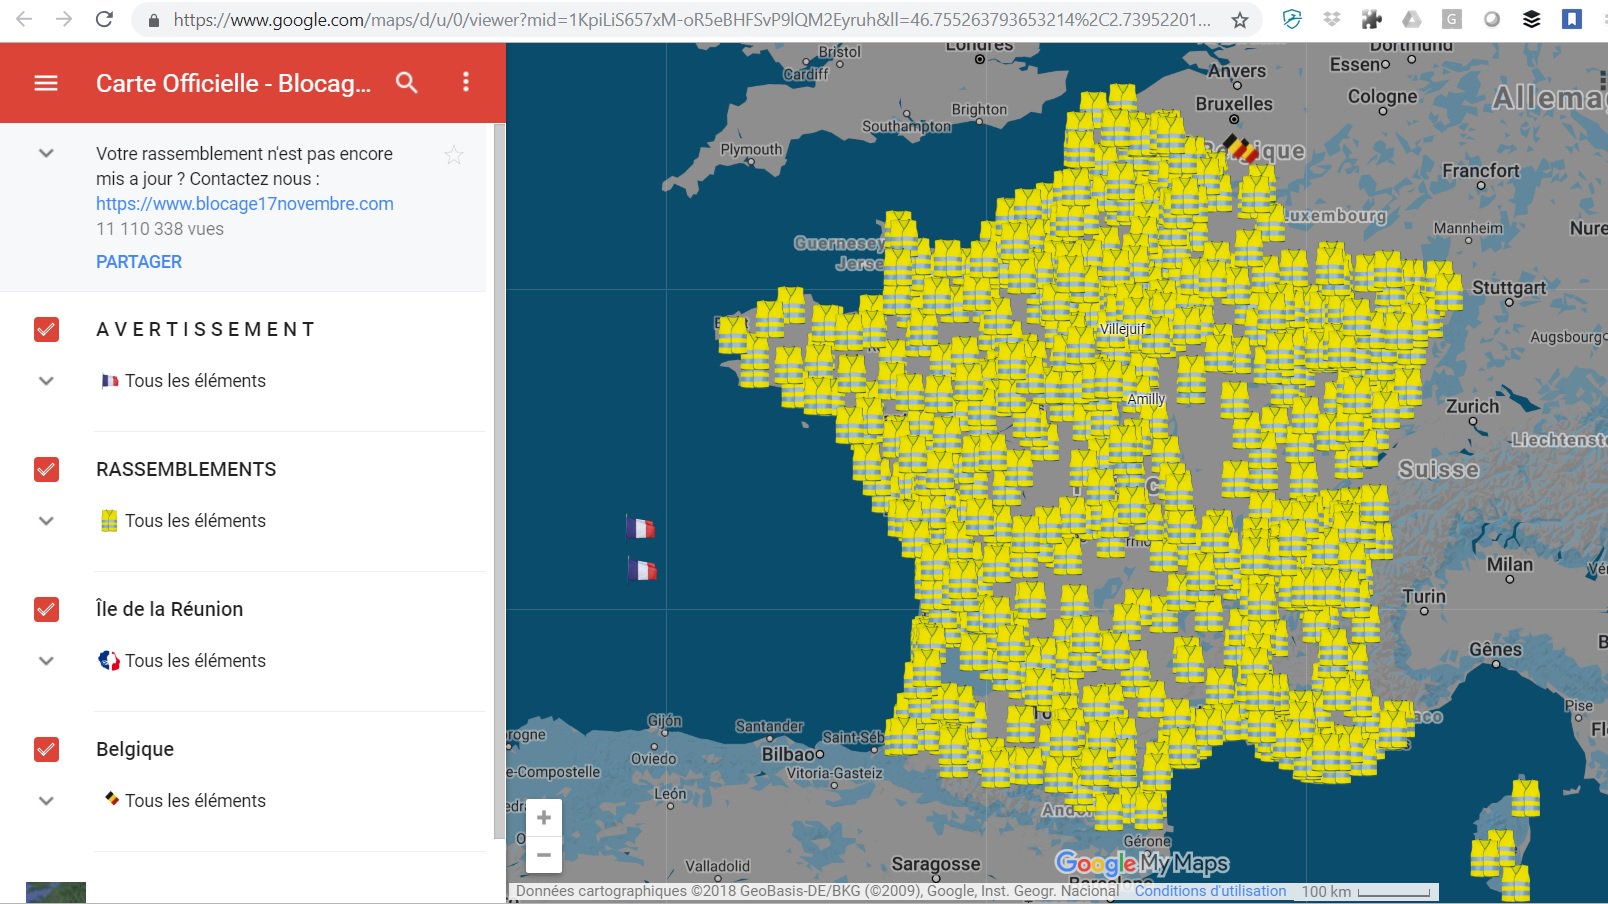Toggle the Île de la Réunion layer checkbox

click(46, 609)
